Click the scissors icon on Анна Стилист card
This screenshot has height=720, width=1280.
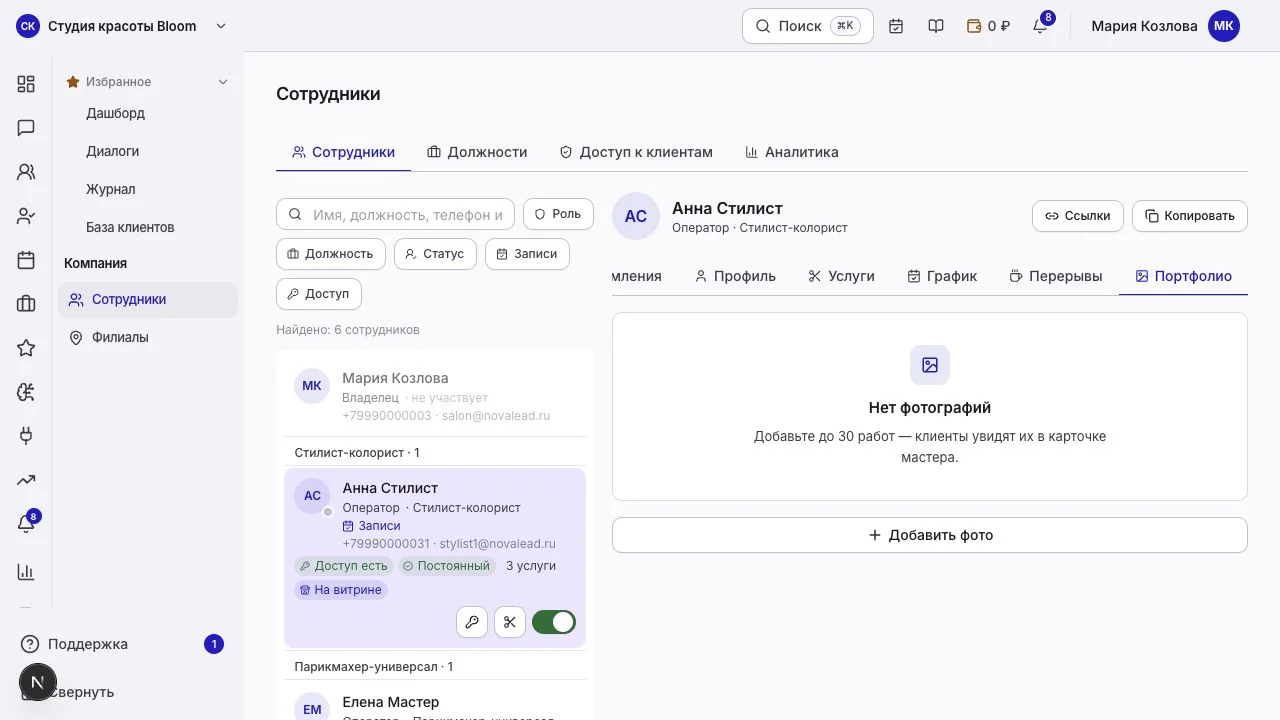point(510,622)
